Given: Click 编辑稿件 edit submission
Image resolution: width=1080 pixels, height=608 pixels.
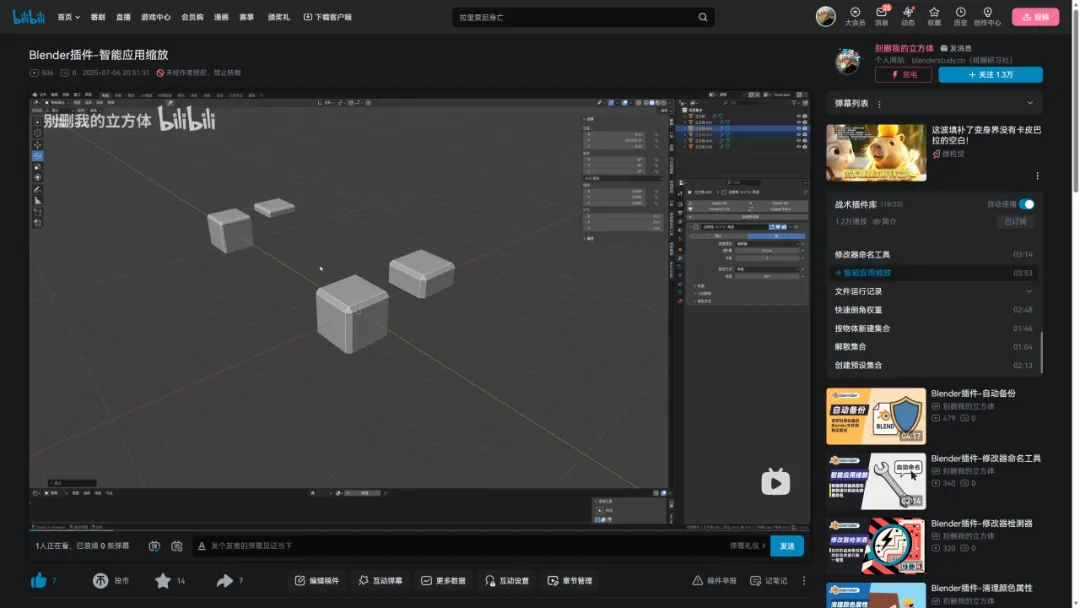Looking at the screenshot, I should tap(317, 580).
